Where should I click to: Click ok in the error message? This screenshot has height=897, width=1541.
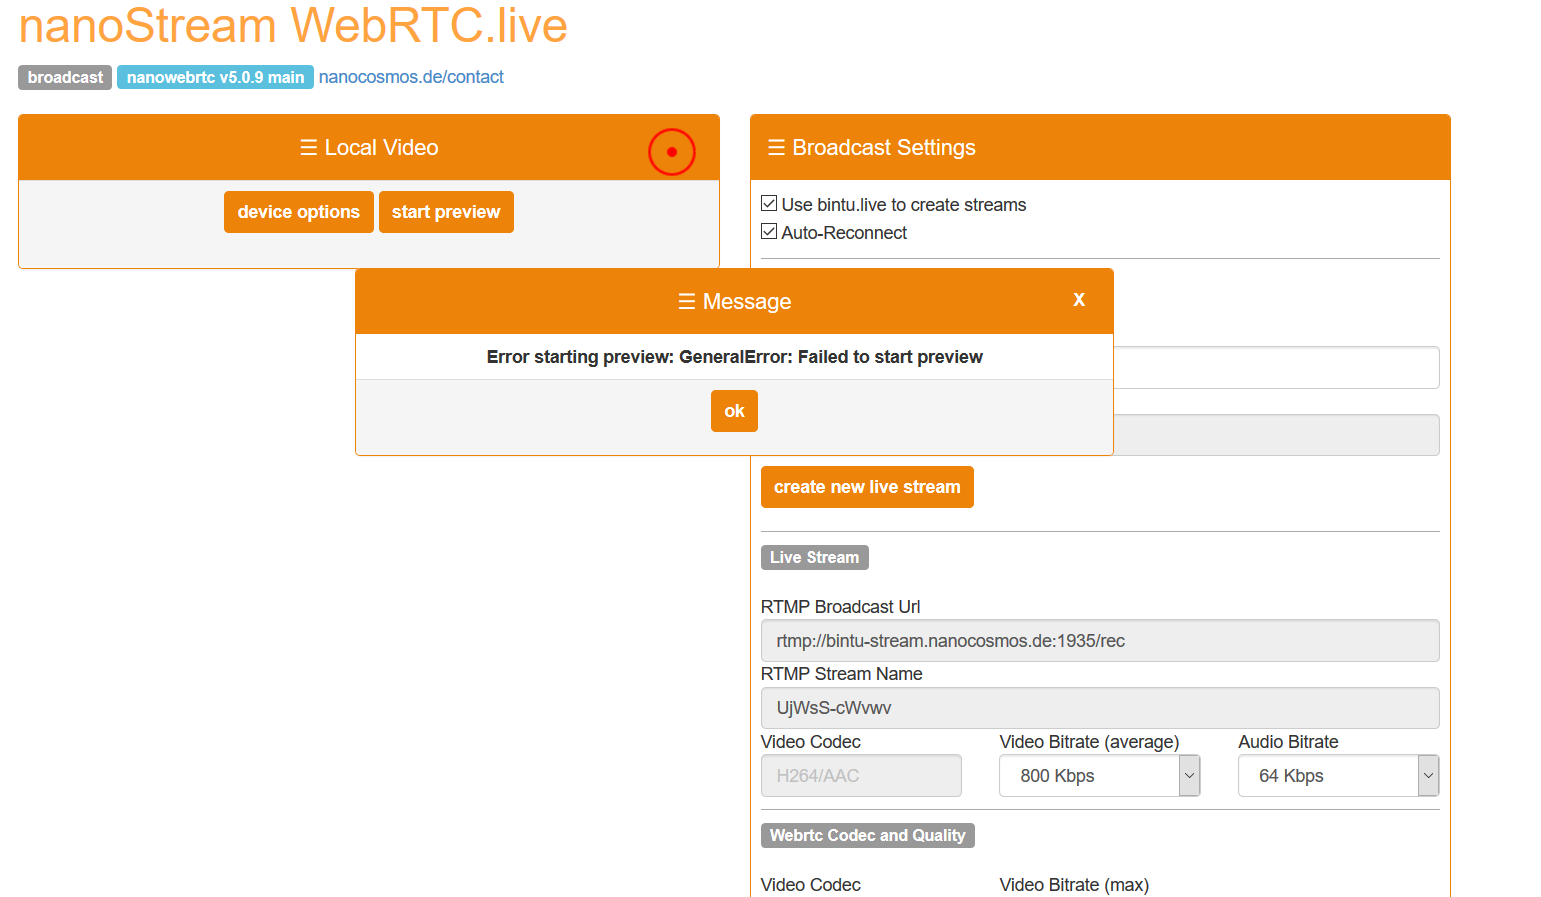pyautogui.click(x=734, y=411)
